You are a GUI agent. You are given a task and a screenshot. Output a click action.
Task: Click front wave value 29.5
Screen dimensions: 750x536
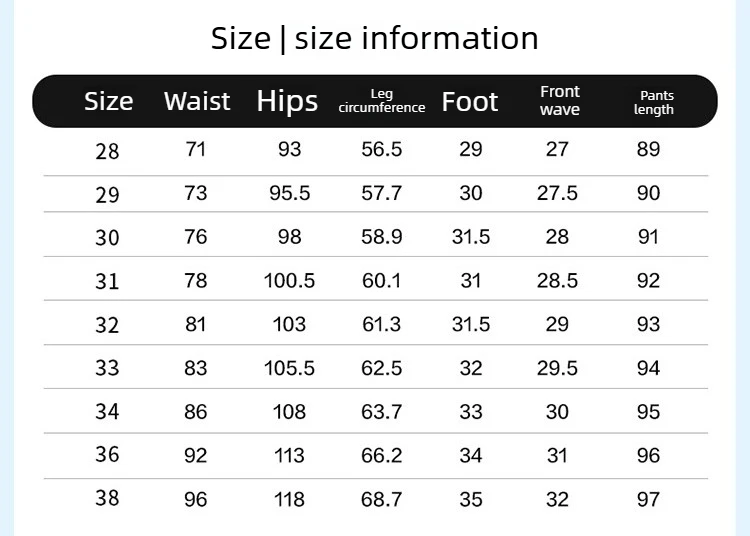coord(557,368)
